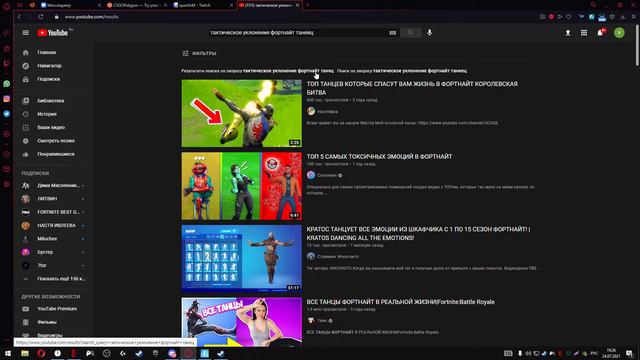The width and height of the screenshot is (640, 360).
Task: Open a new browser tab
Action: pyautogui.click(x=307, y=5)
